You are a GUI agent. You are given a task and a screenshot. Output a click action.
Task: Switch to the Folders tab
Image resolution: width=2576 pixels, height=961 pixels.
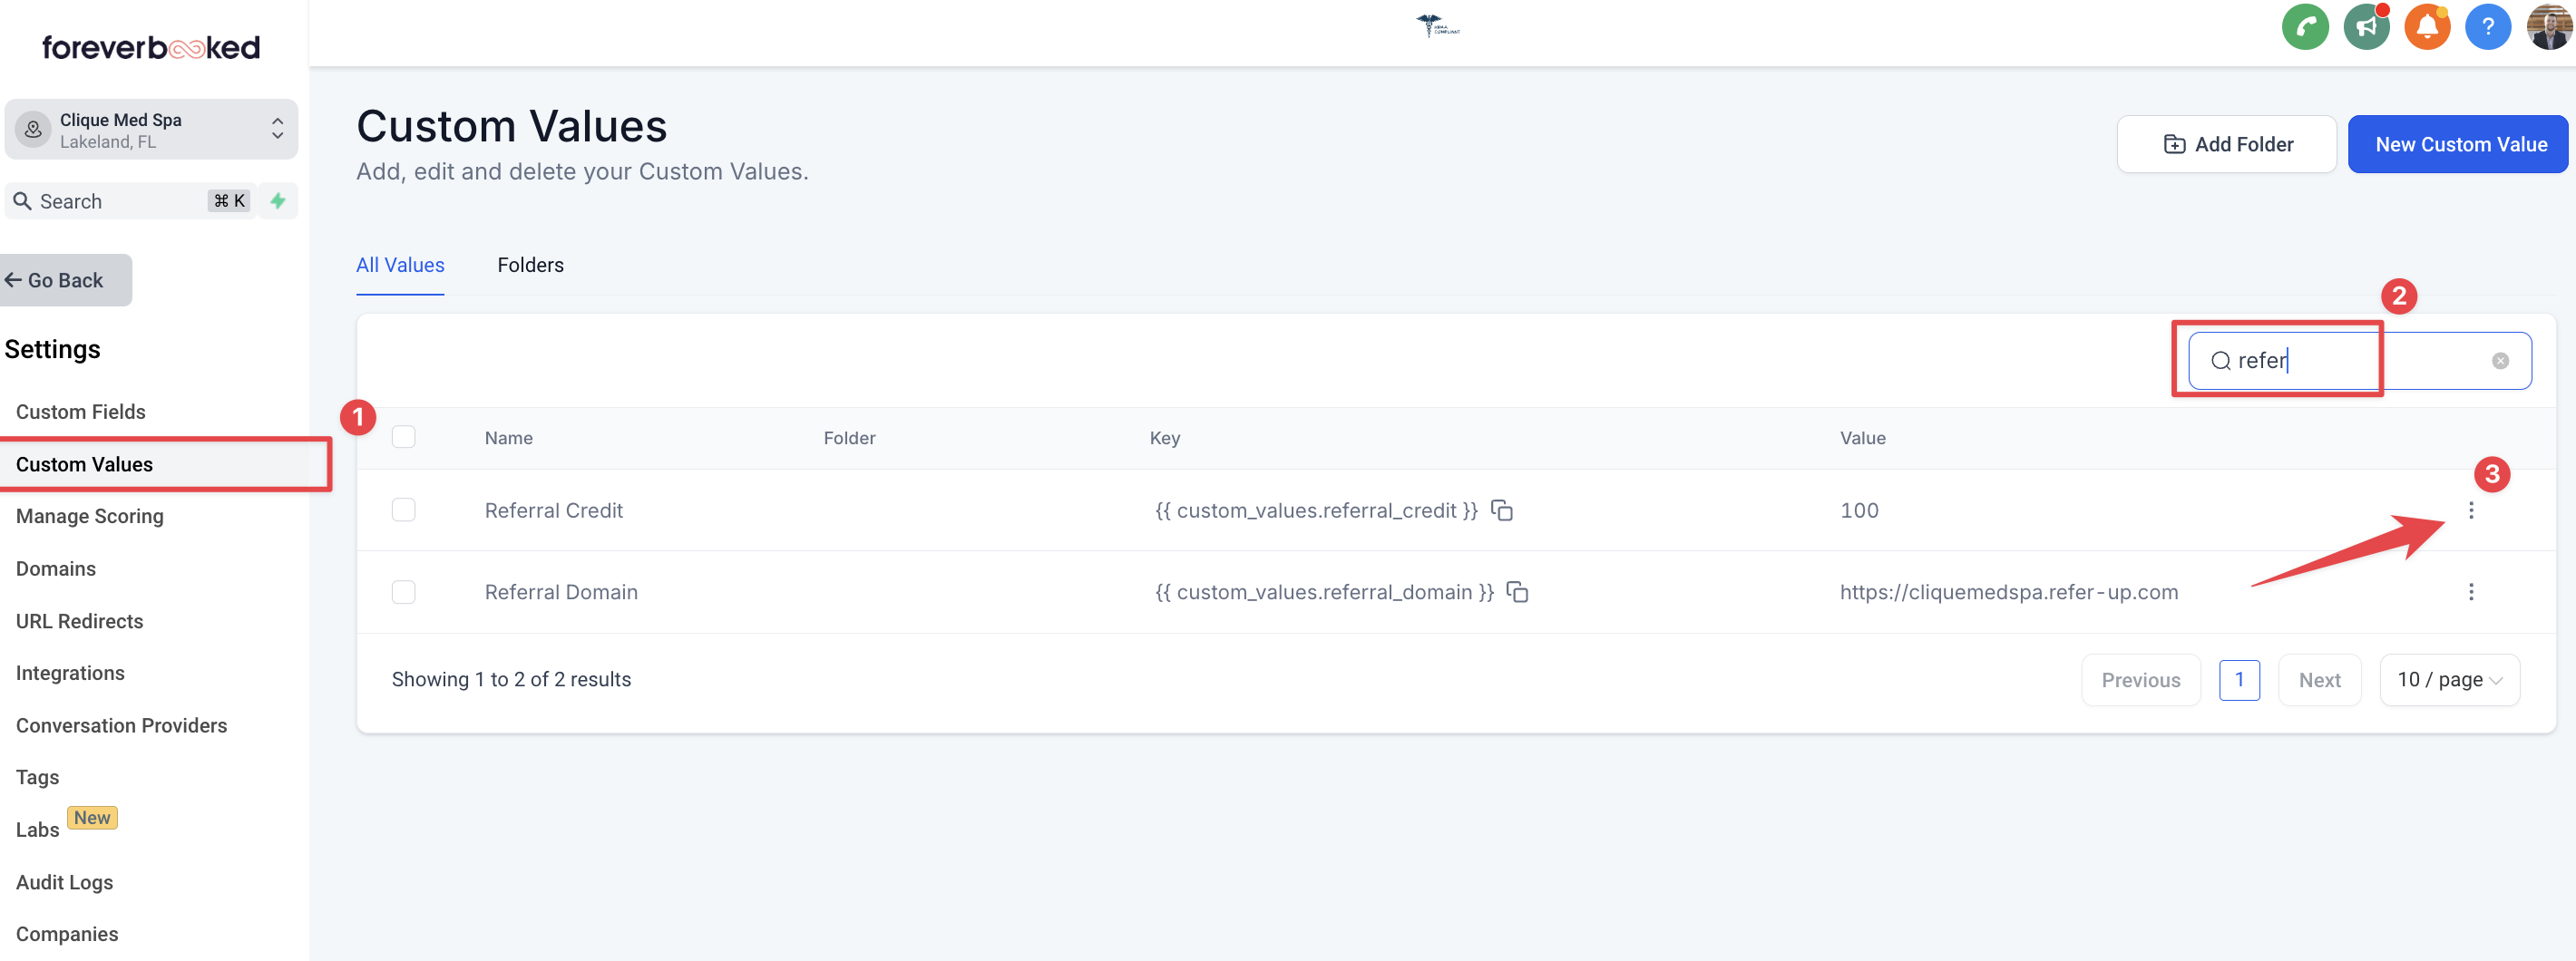point(530,265)
